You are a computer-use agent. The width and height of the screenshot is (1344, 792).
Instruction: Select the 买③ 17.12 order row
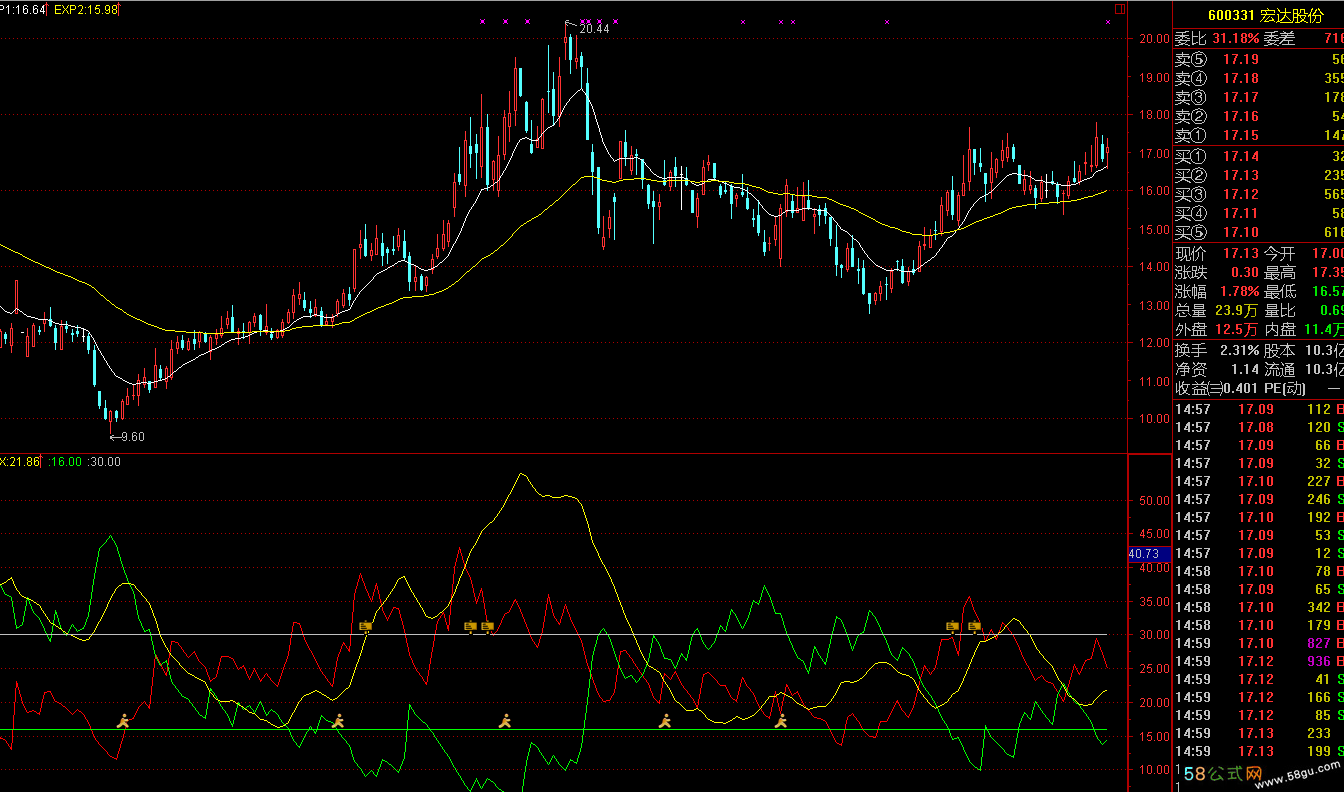coord(1259,195)
